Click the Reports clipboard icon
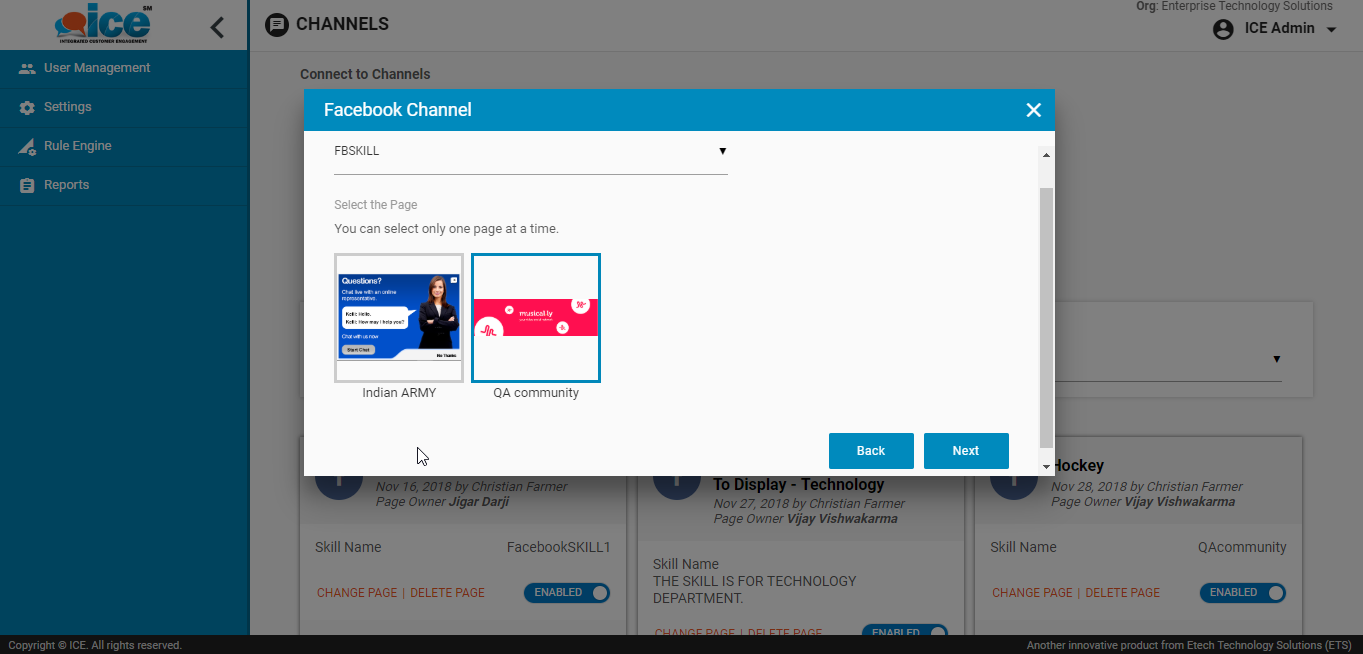The height and width of the screenshot is (654, 1363). (27, 186)
